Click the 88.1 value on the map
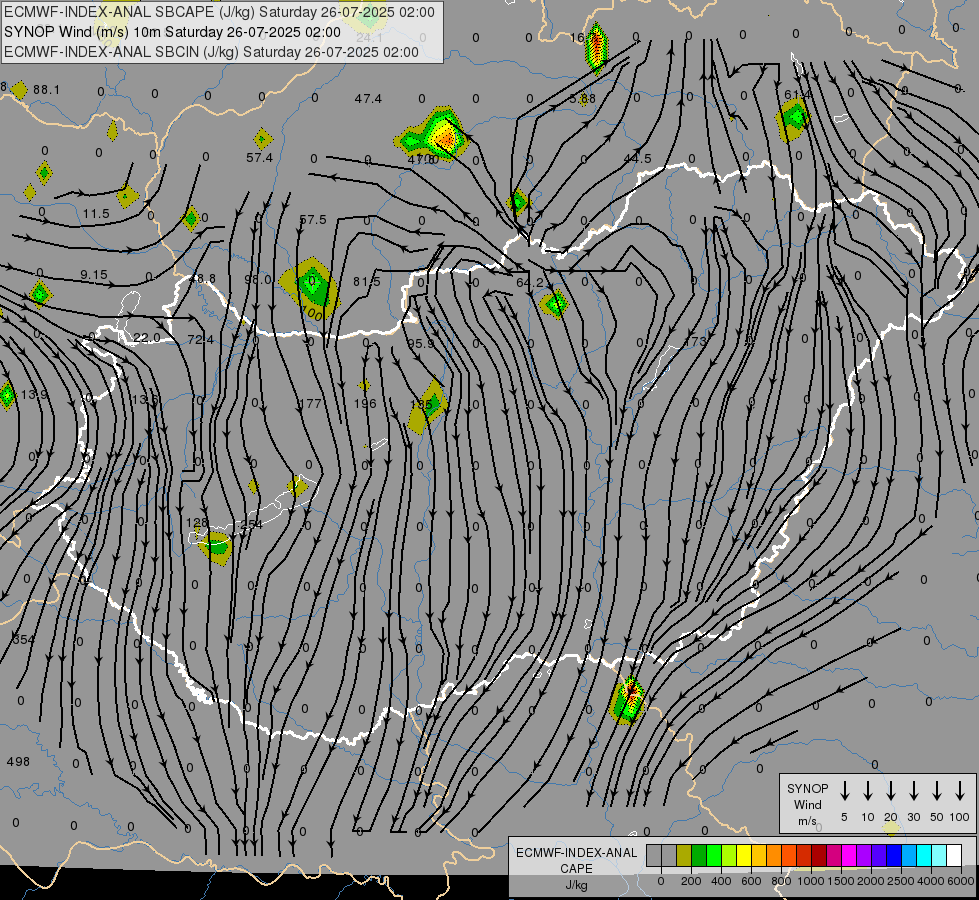The image size is (979, 900). tap(47, 90)
